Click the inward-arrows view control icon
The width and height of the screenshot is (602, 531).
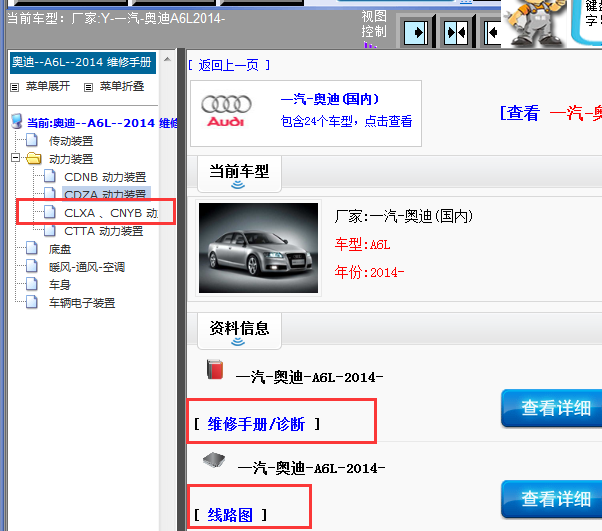tap(456, 32)
